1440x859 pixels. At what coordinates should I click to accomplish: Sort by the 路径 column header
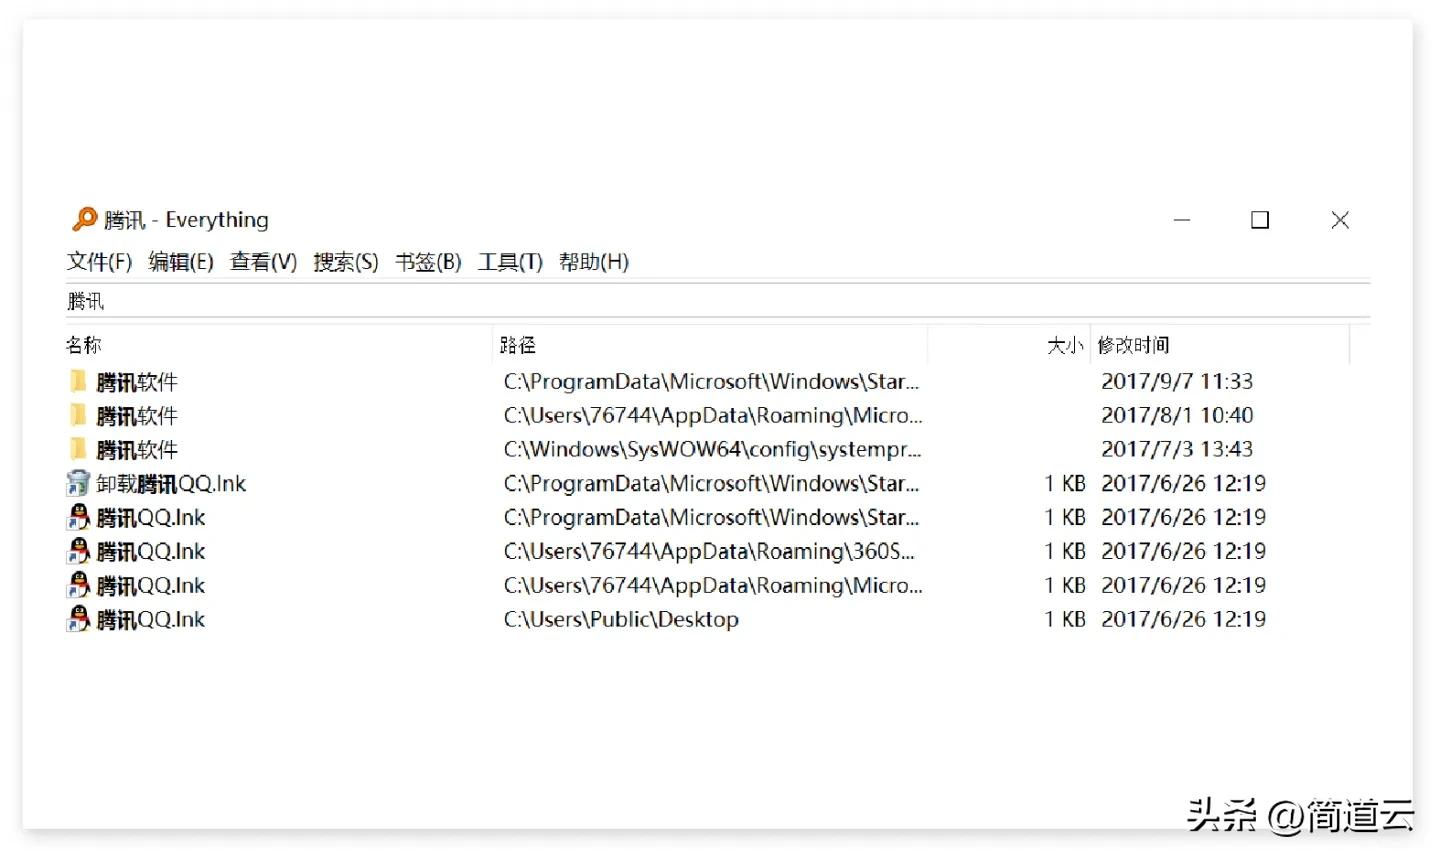[x=710, y=345]
